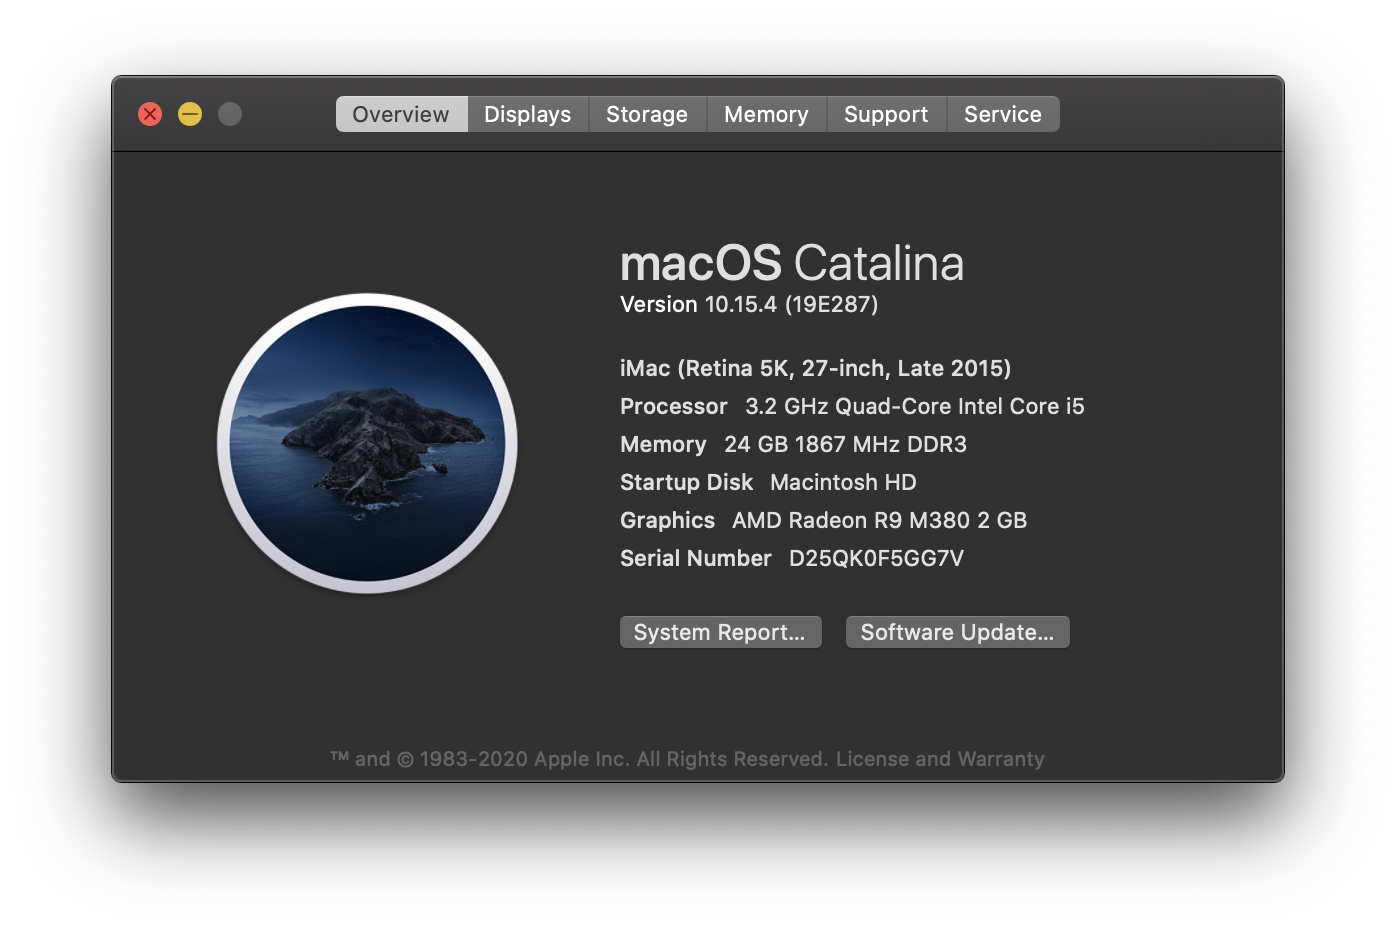Switch to the Service tab
This screenshot has width=1396, height=930.
coord(1003,113)
